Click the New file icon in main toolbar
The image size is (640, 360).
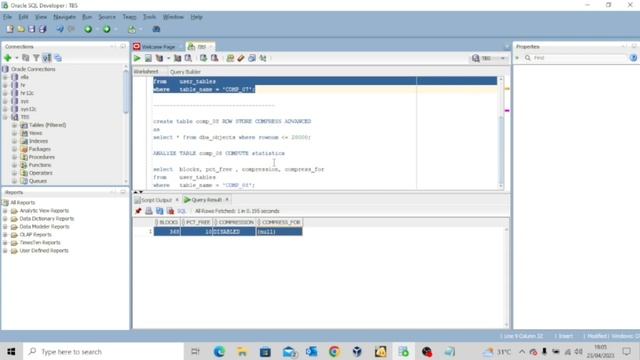(9, 29)
